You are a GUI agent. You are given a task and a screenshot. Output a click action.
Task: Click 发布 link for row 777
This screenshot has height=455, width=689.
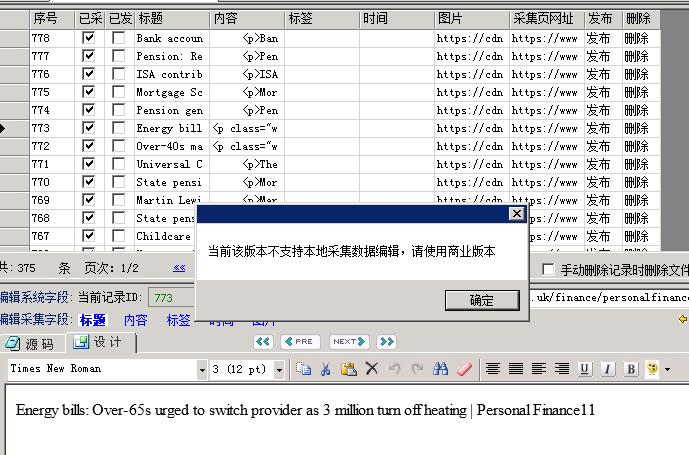[599, 56]
